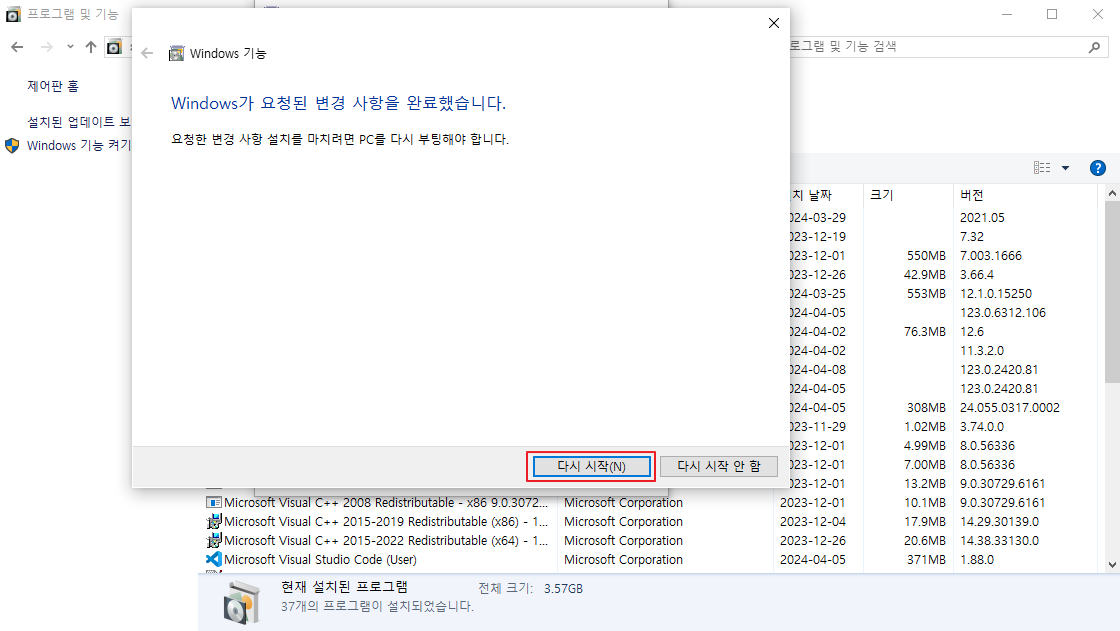
Task: Click version 12.1.0.15250 cell
Action: (x=996, y=293)
